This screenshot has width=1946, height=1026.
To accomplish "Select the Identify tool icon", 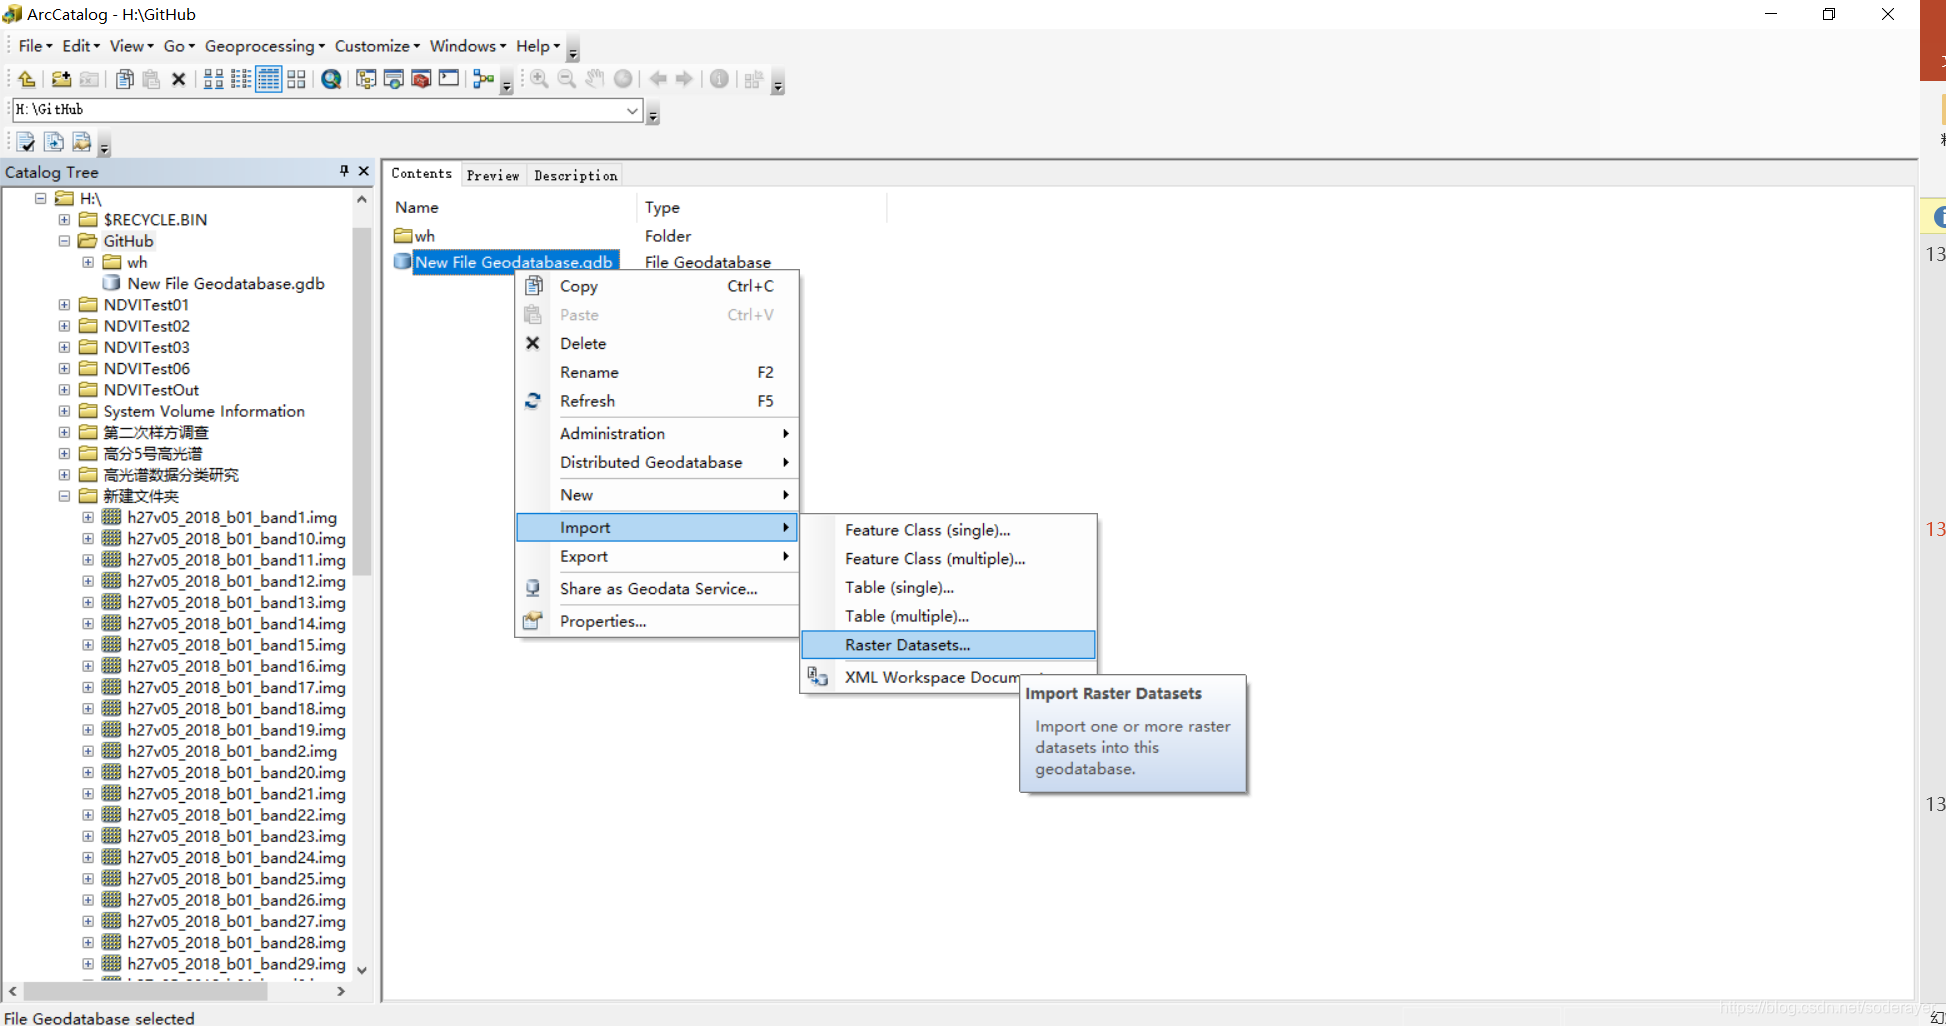I will (x=719, y=79).
